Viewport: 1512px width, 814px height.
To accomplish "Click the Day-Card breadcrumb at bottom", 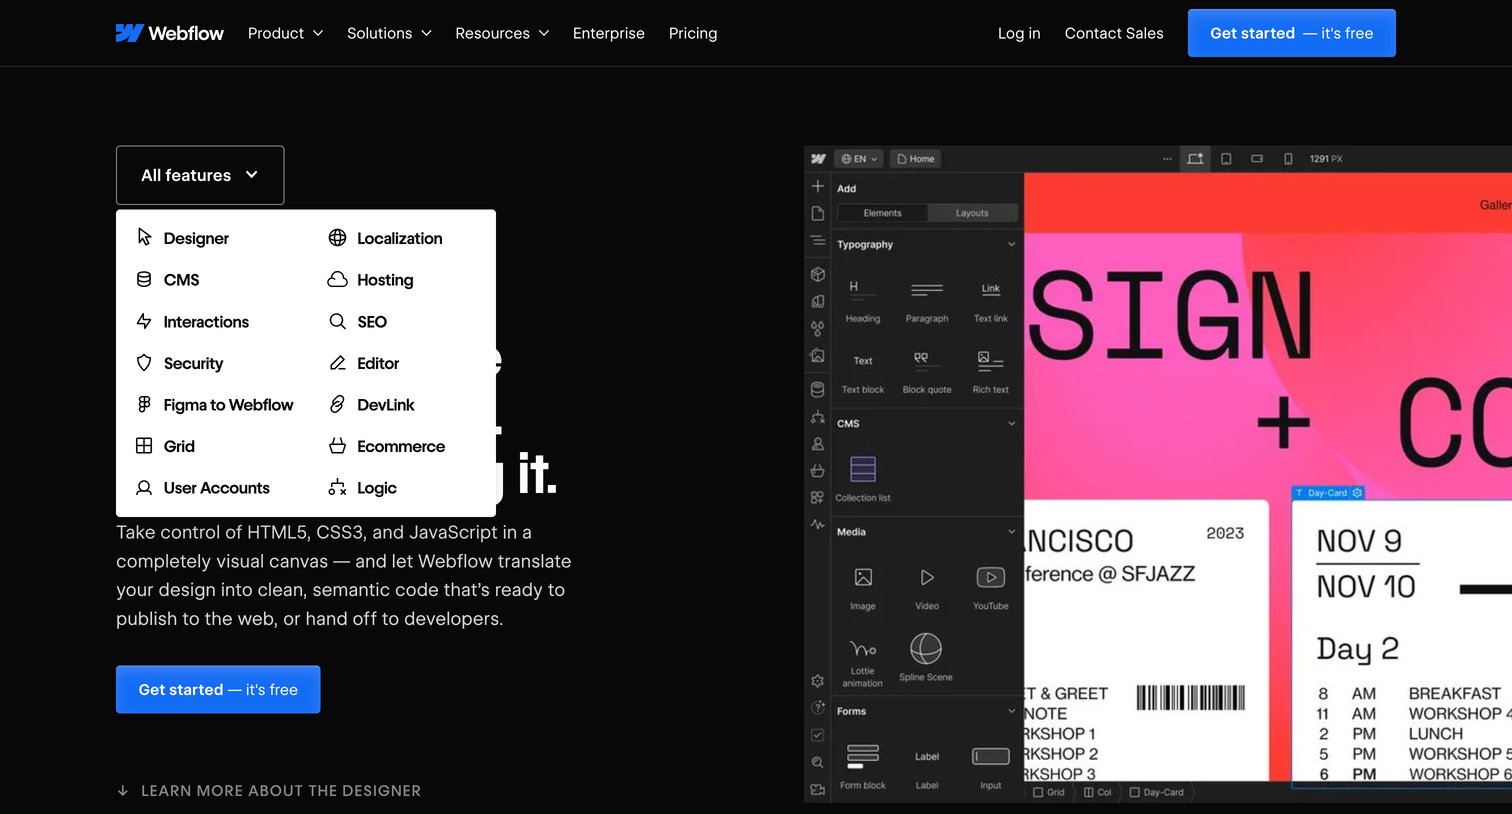I will click(x=1157, y=792).
